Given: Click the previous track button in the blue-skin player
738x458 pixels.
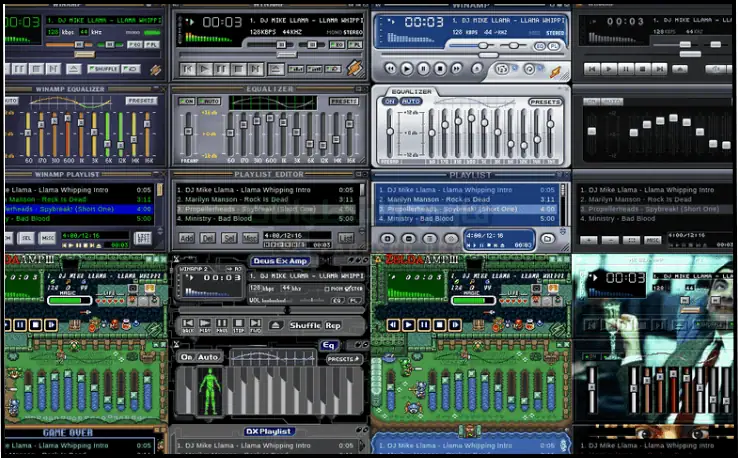Looking at the screenshot, I should click(x=390, y=68).
